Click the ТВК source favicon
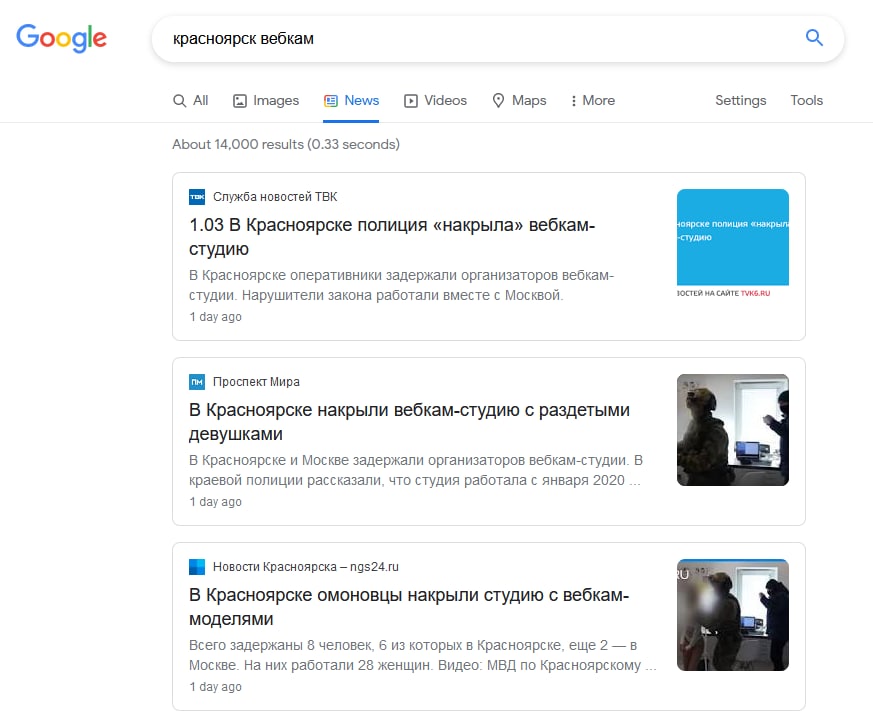 (x=197, y=197)
